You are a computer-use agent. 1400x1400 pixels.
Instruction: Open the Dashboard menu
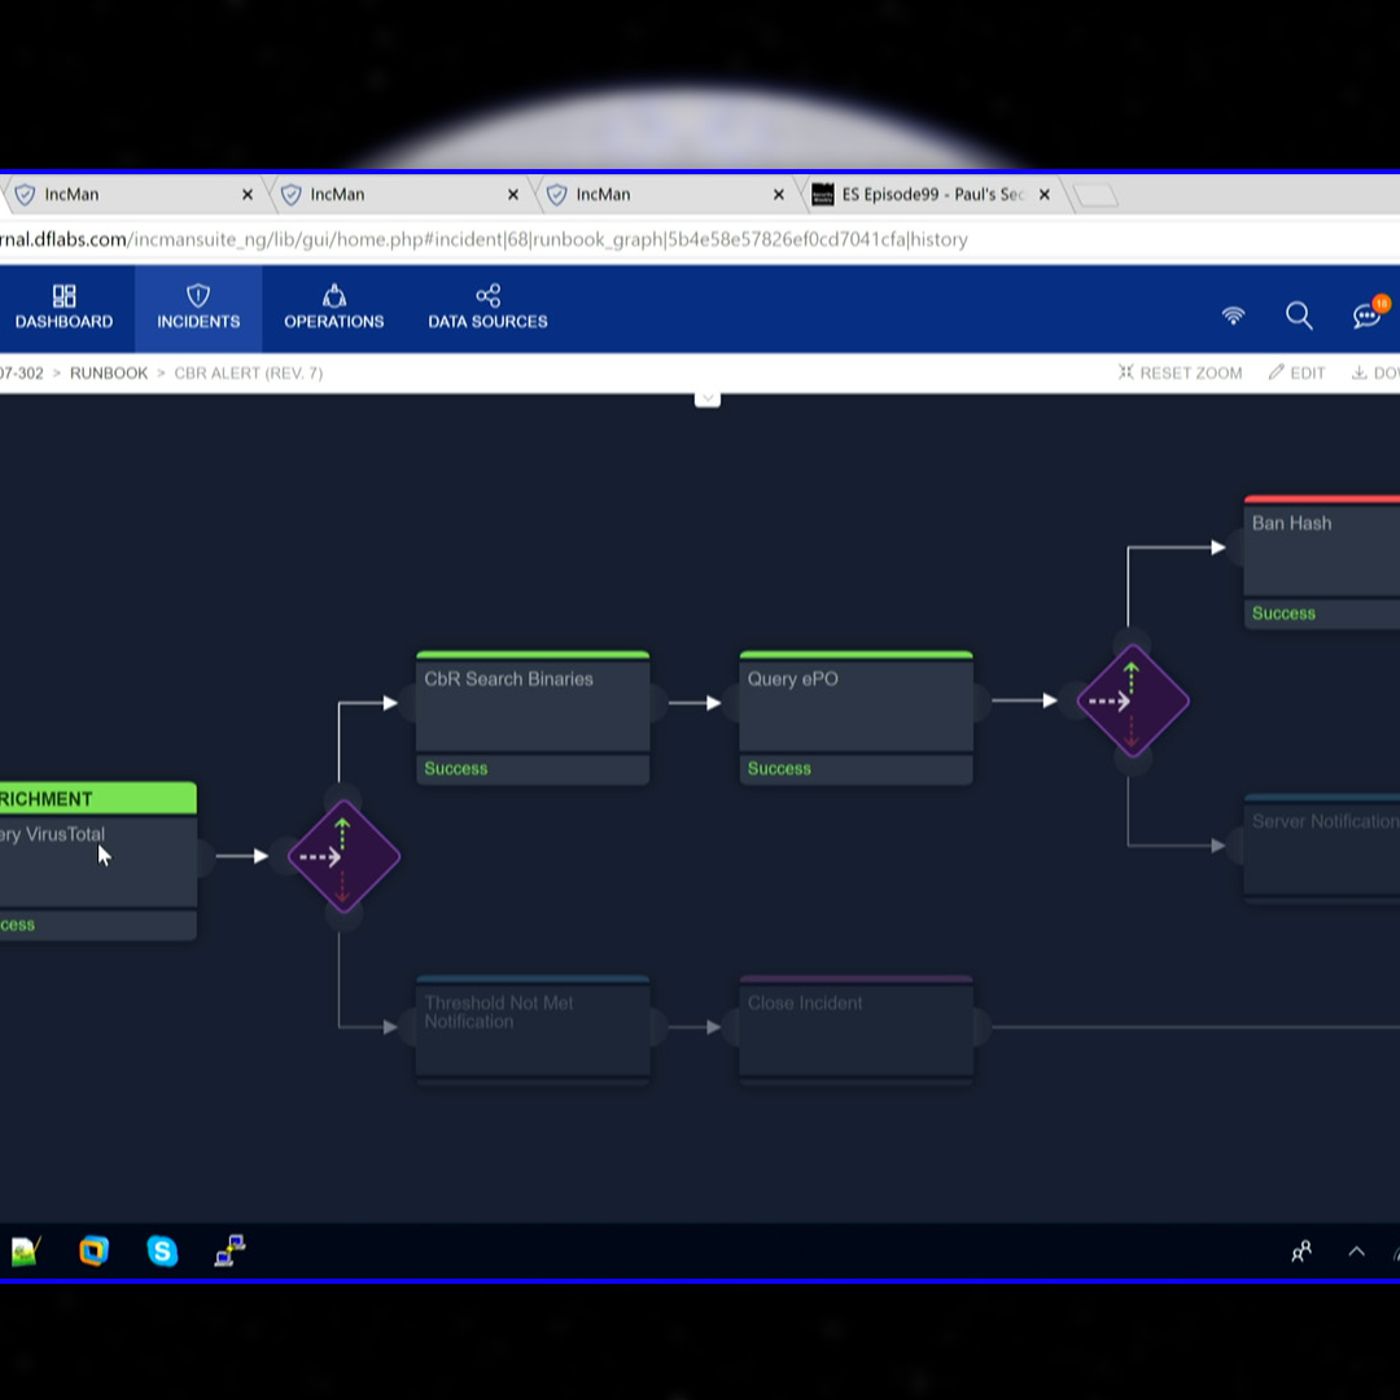point(64,308)
